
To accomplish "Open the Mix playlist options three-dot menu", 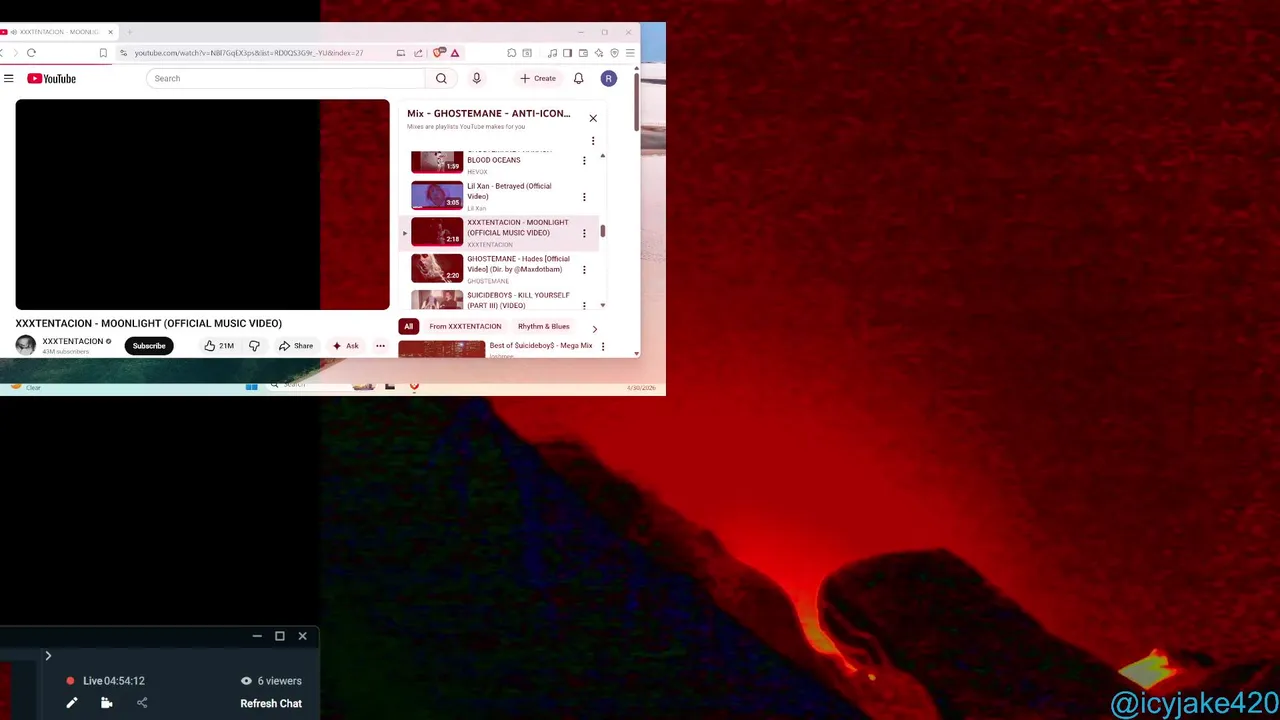I will tap(593, 141).
